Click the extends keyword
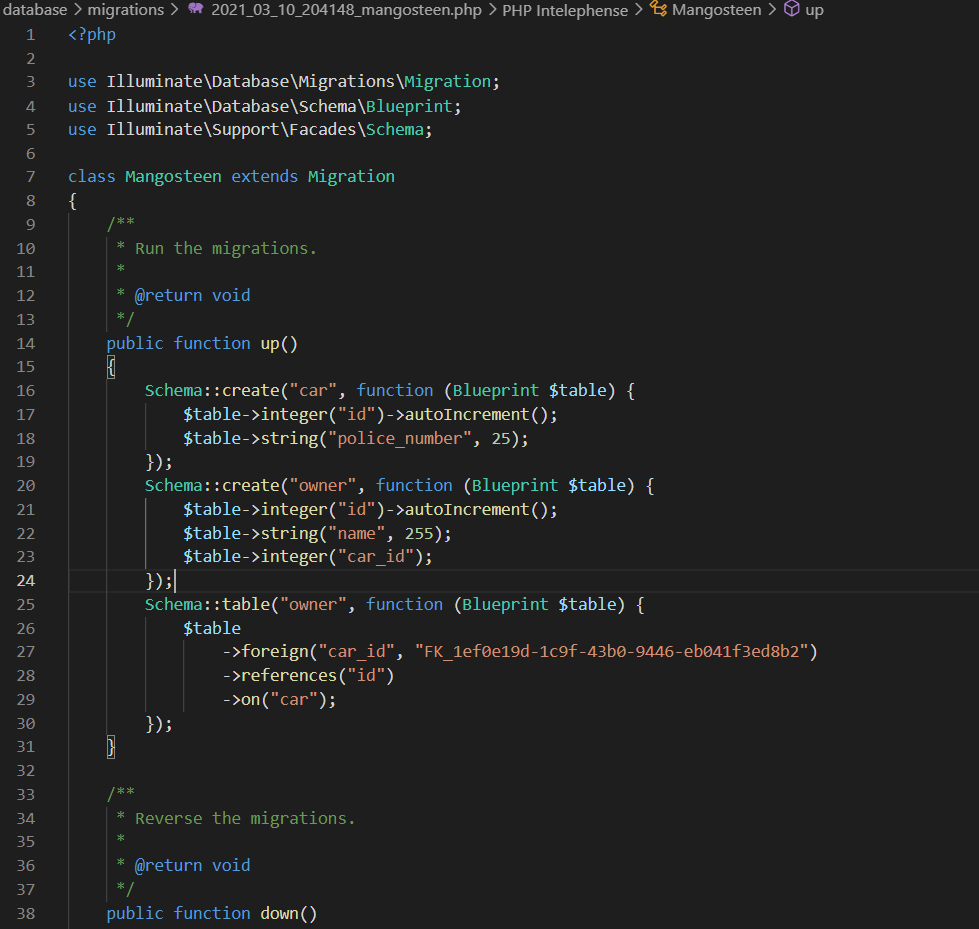This screenshot has height=929, width=979. tap(265, 177)
